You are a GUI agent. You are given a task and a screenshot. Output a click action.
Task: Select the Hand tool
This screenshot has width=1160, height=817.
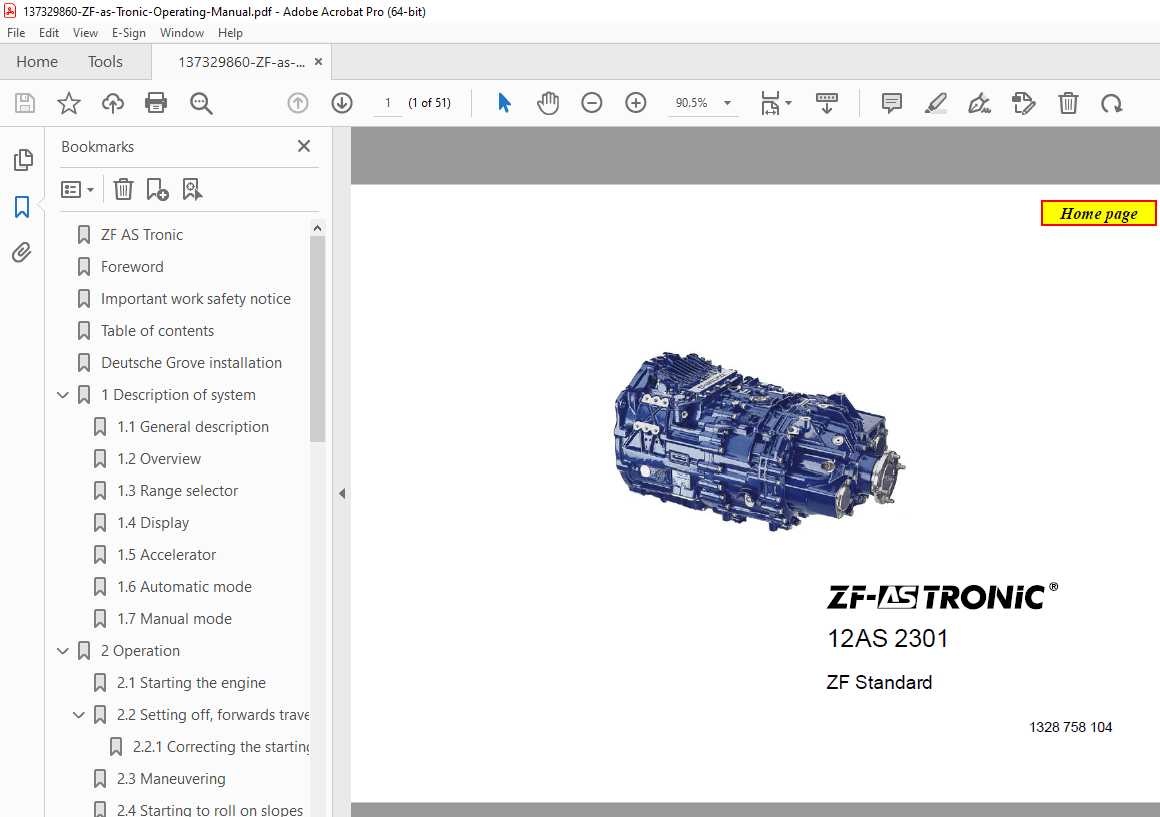548,103
